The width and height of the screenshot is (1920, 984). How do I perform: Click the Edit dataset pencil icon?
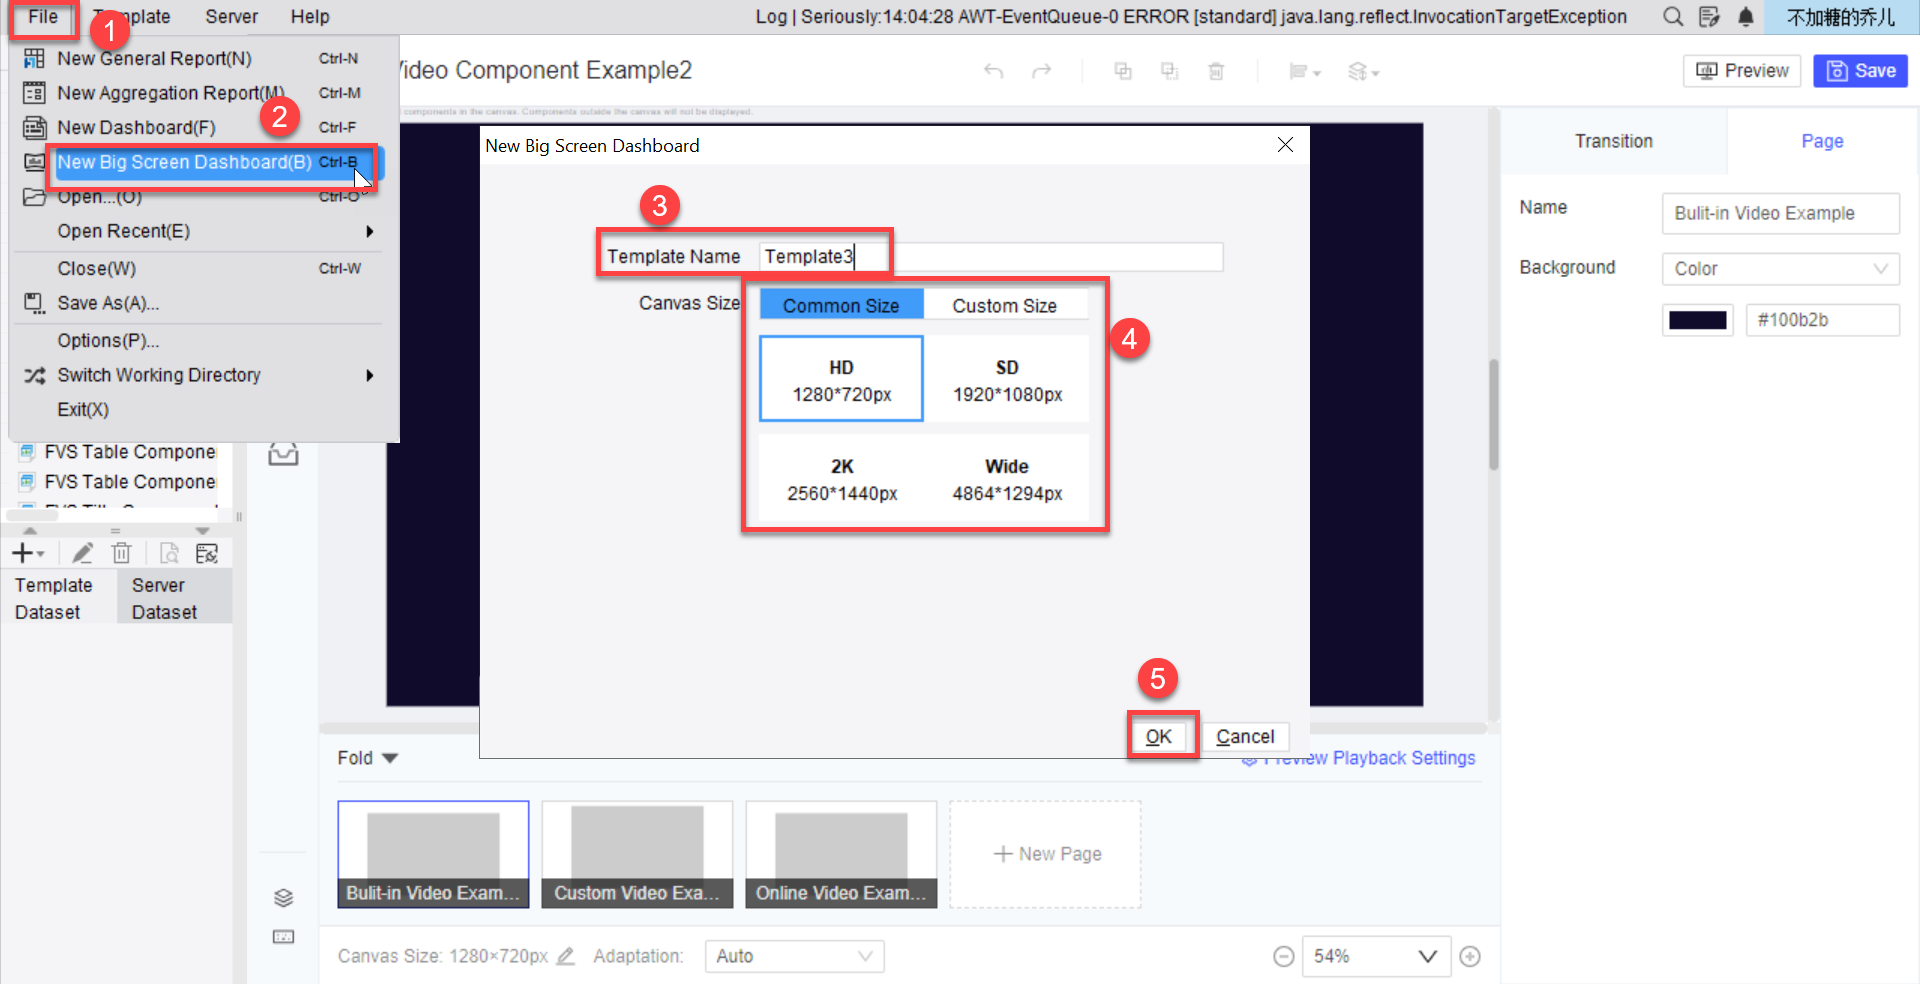pos(83,552)
